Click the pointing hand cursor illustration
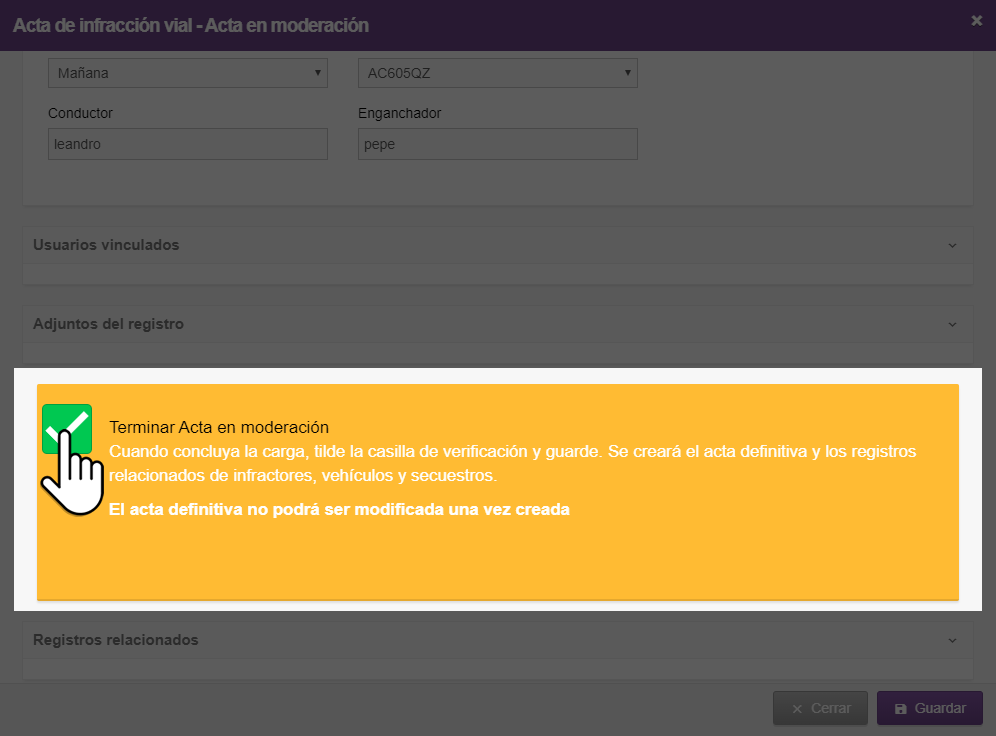This screenshot has height=736, width=996. pyautogui.click(x=73, y=473)
